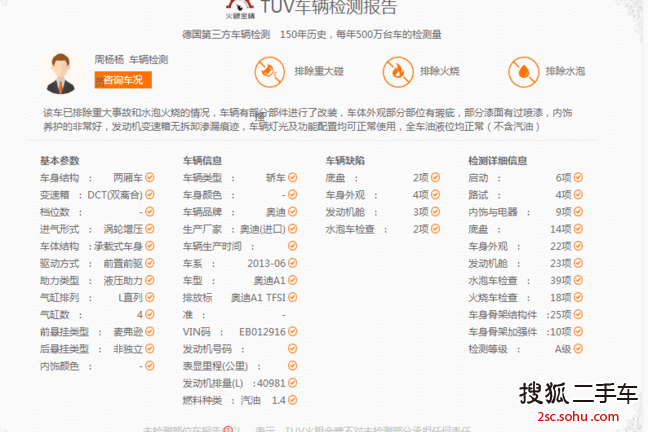Click the 车辆缺陷 section heading
Viewport: 648px width, 432px height.
coord(345,161)
